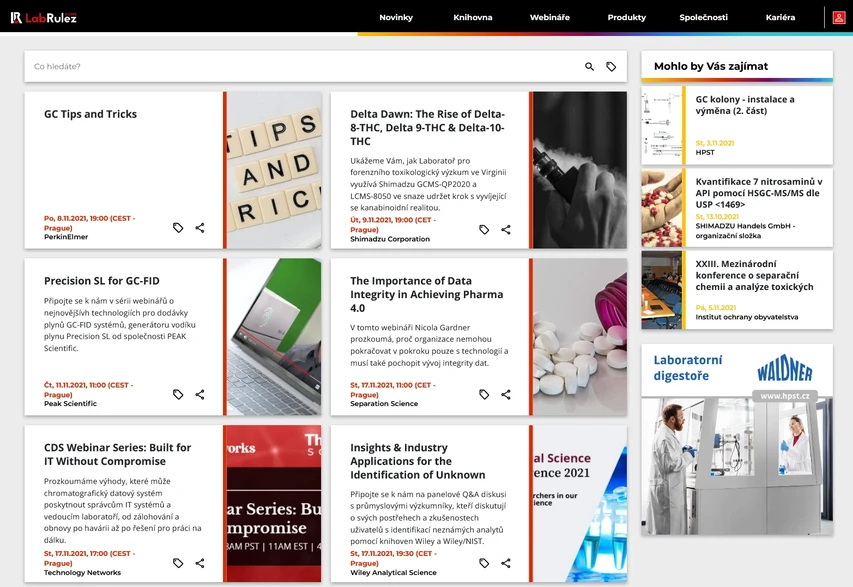Open GC Tips and Tricks webinar title
Viewport: 853px width, 587px height.
tap(90, 114)
